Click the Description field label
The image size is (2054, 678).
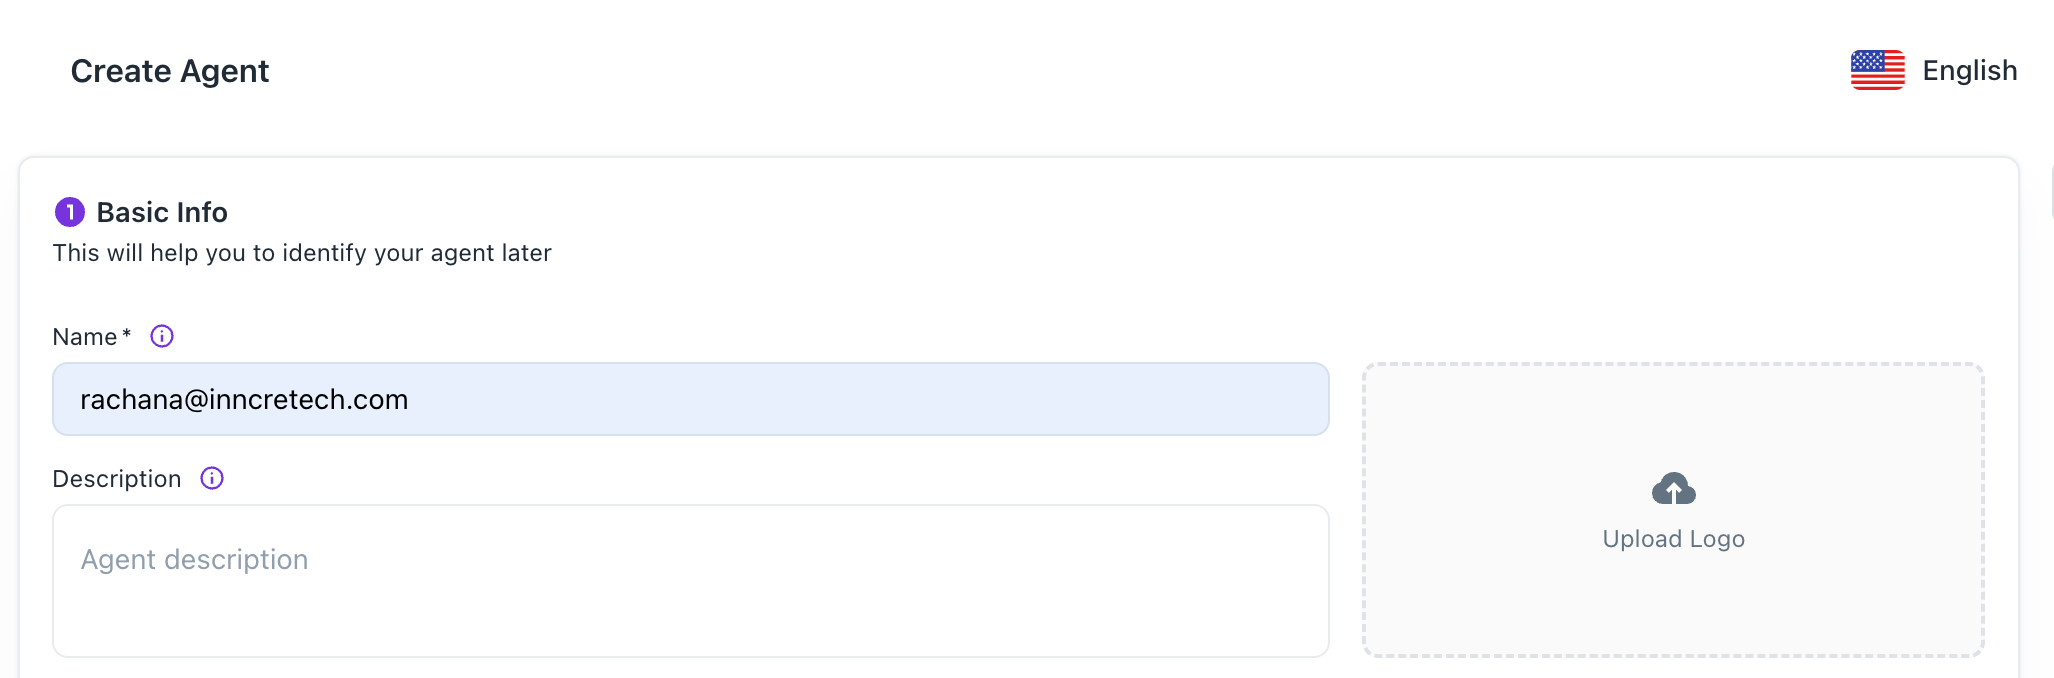tap(117, 479)
